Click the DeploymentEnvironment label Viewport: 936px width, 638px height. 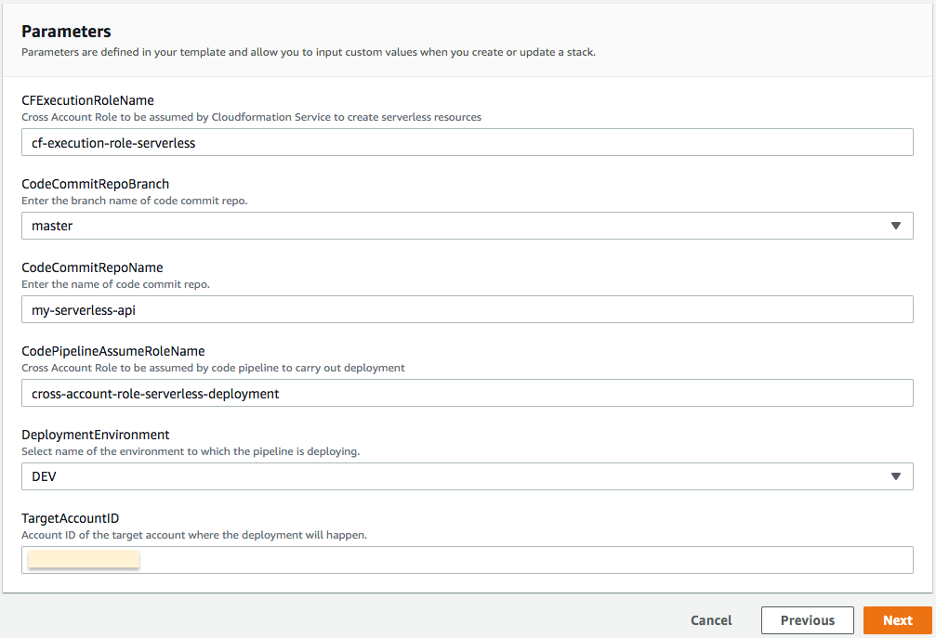tap(94, 434)
